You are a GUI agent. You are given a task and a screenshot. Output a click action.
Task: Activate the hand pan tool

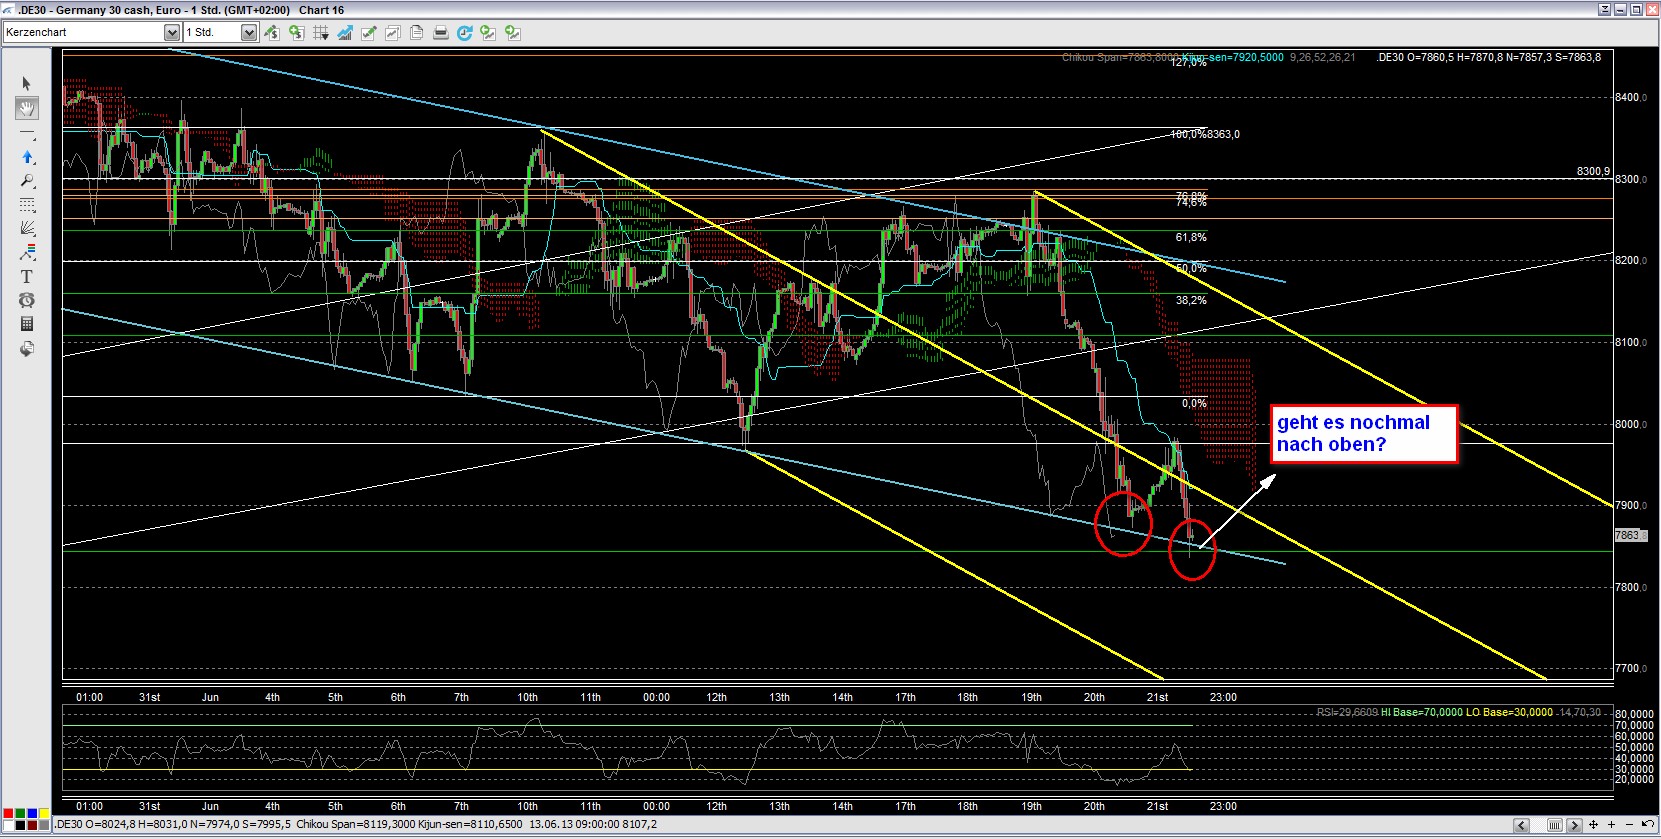tap(27, 108)
